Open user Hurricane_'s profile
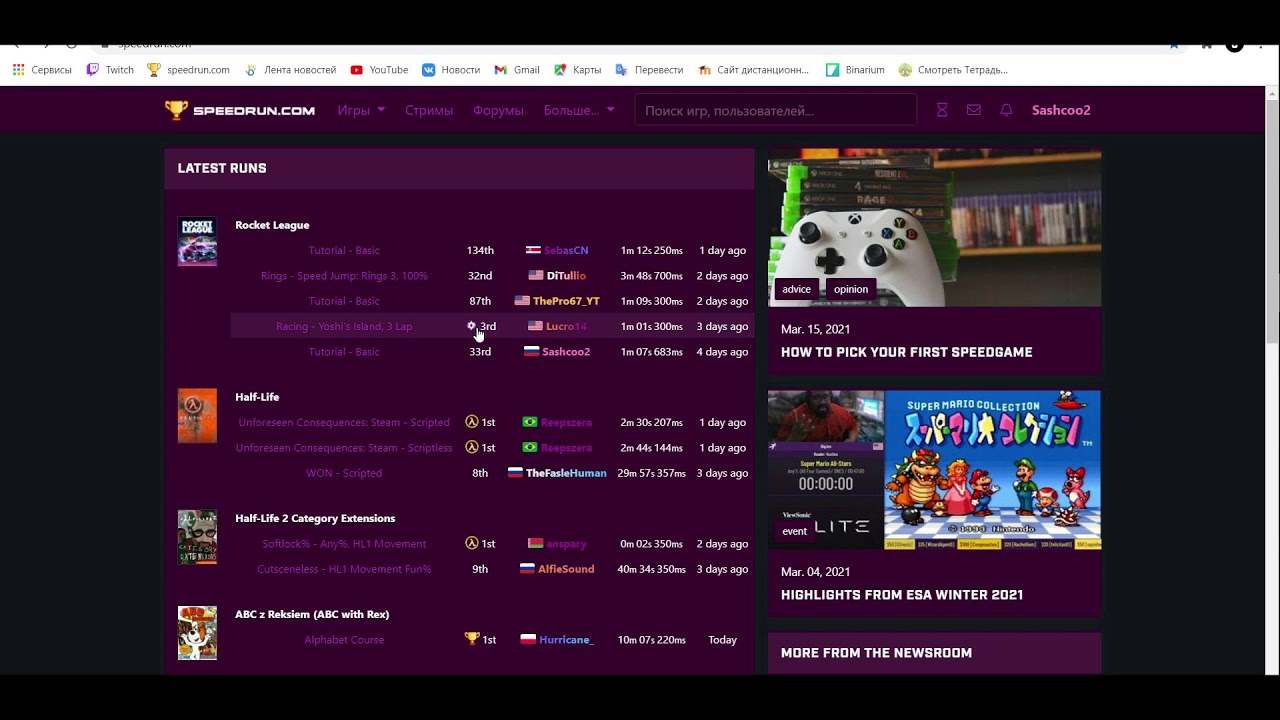The image size is (1280, 720). [x=566, y=640]
